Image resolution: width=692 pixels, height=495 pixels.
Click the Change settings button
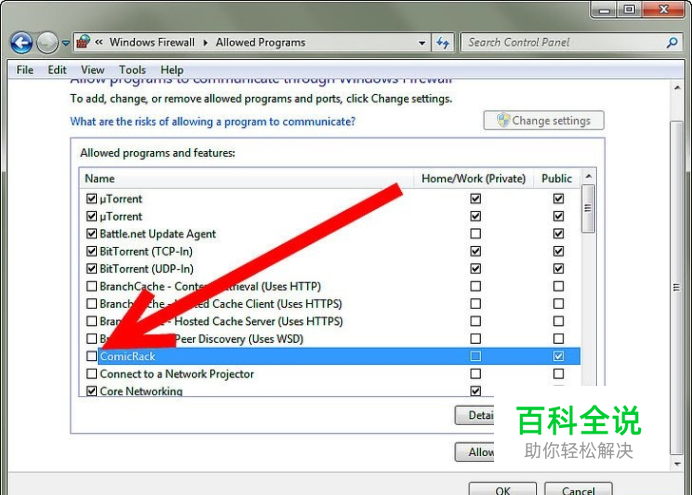pyautogui.click(x=544, y=120)
